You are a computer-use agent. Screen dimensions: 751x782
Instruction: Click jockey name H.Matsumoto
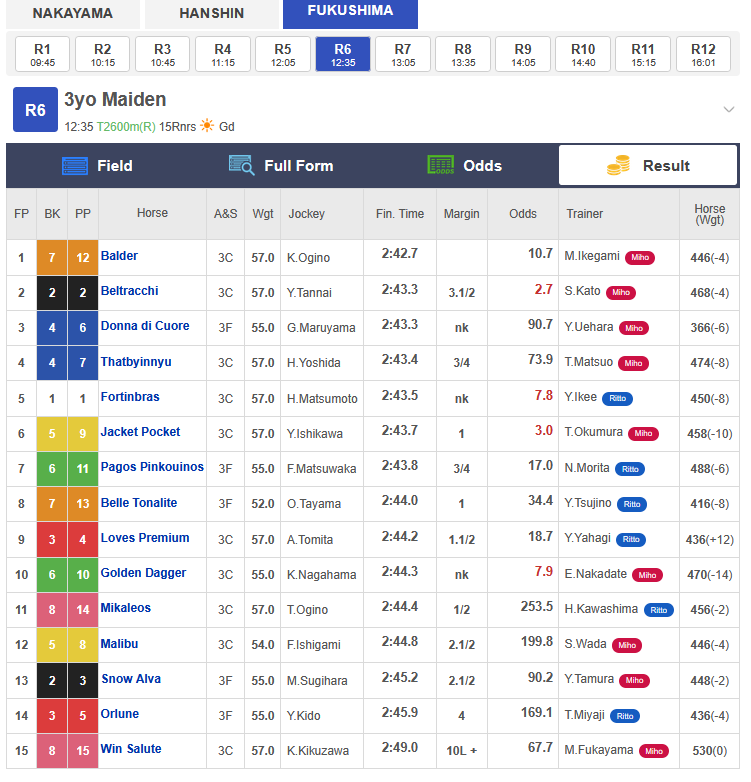tap(322, 399)
